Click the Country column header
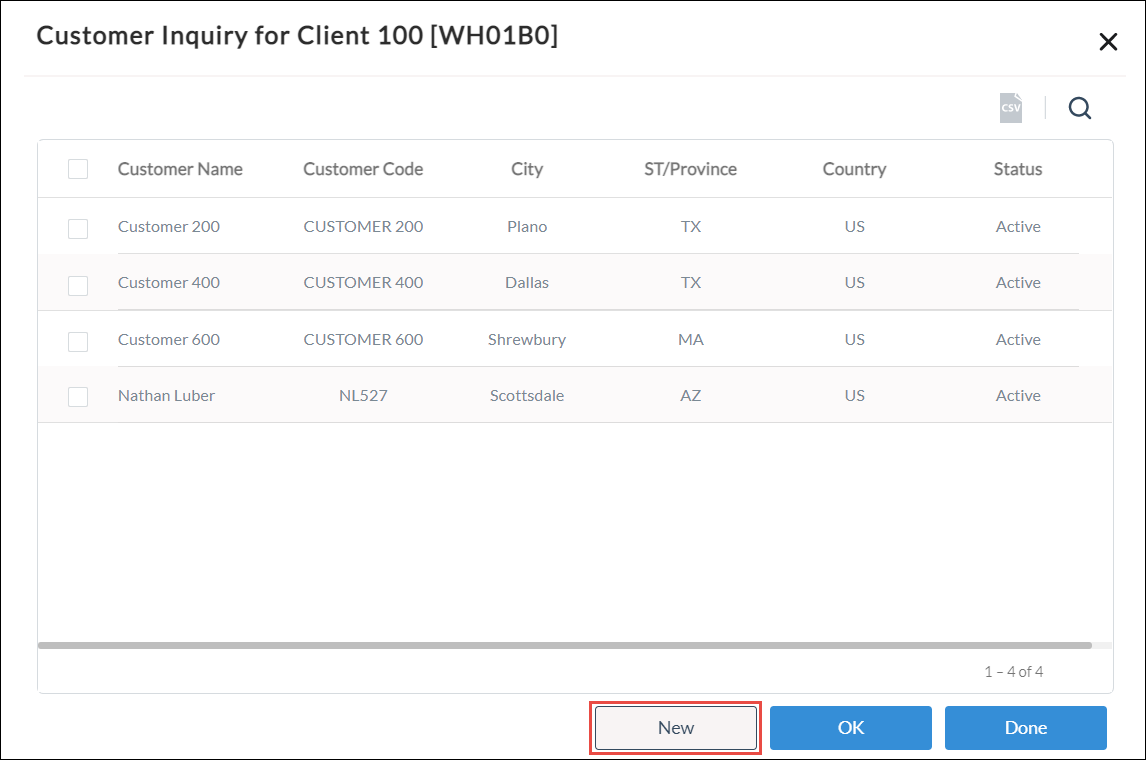Image resolution: width=1146 pixels, height=760 pixels. coord(854,169)
